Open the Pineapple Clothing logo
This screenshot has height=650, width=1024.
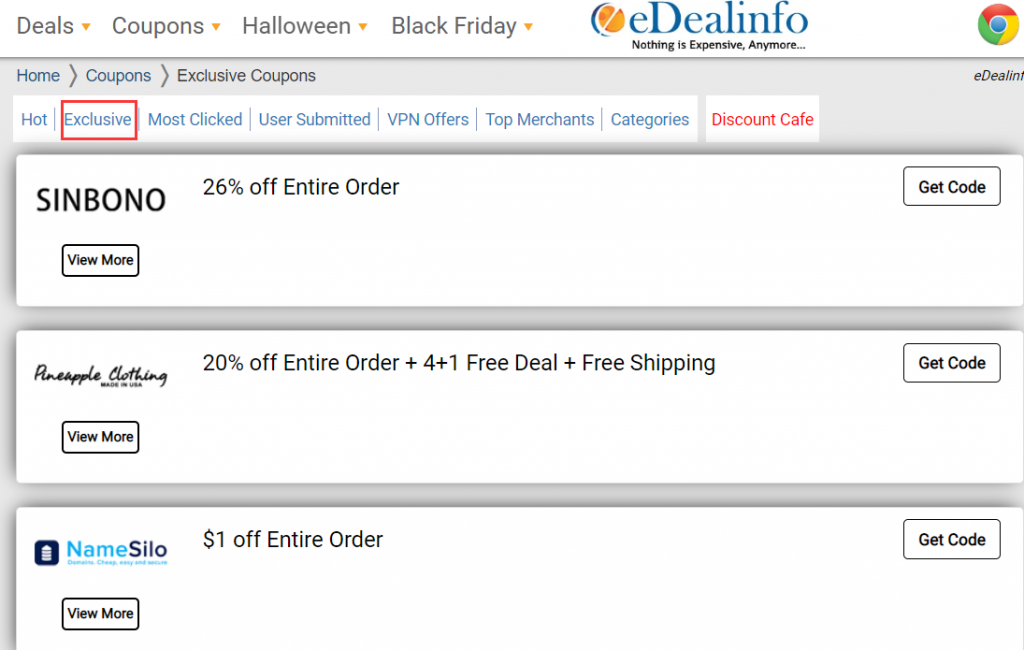point(101,376)
